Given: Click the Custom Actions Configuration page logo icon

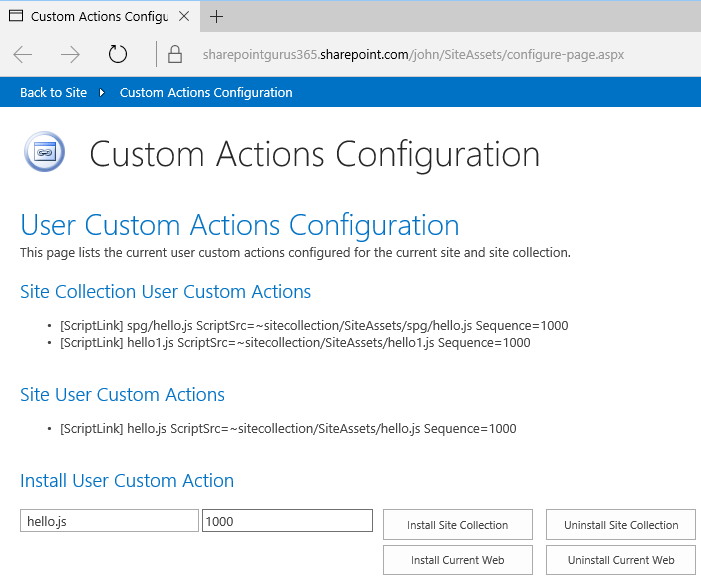Looking at the screenshot, I should pos(44,152).
